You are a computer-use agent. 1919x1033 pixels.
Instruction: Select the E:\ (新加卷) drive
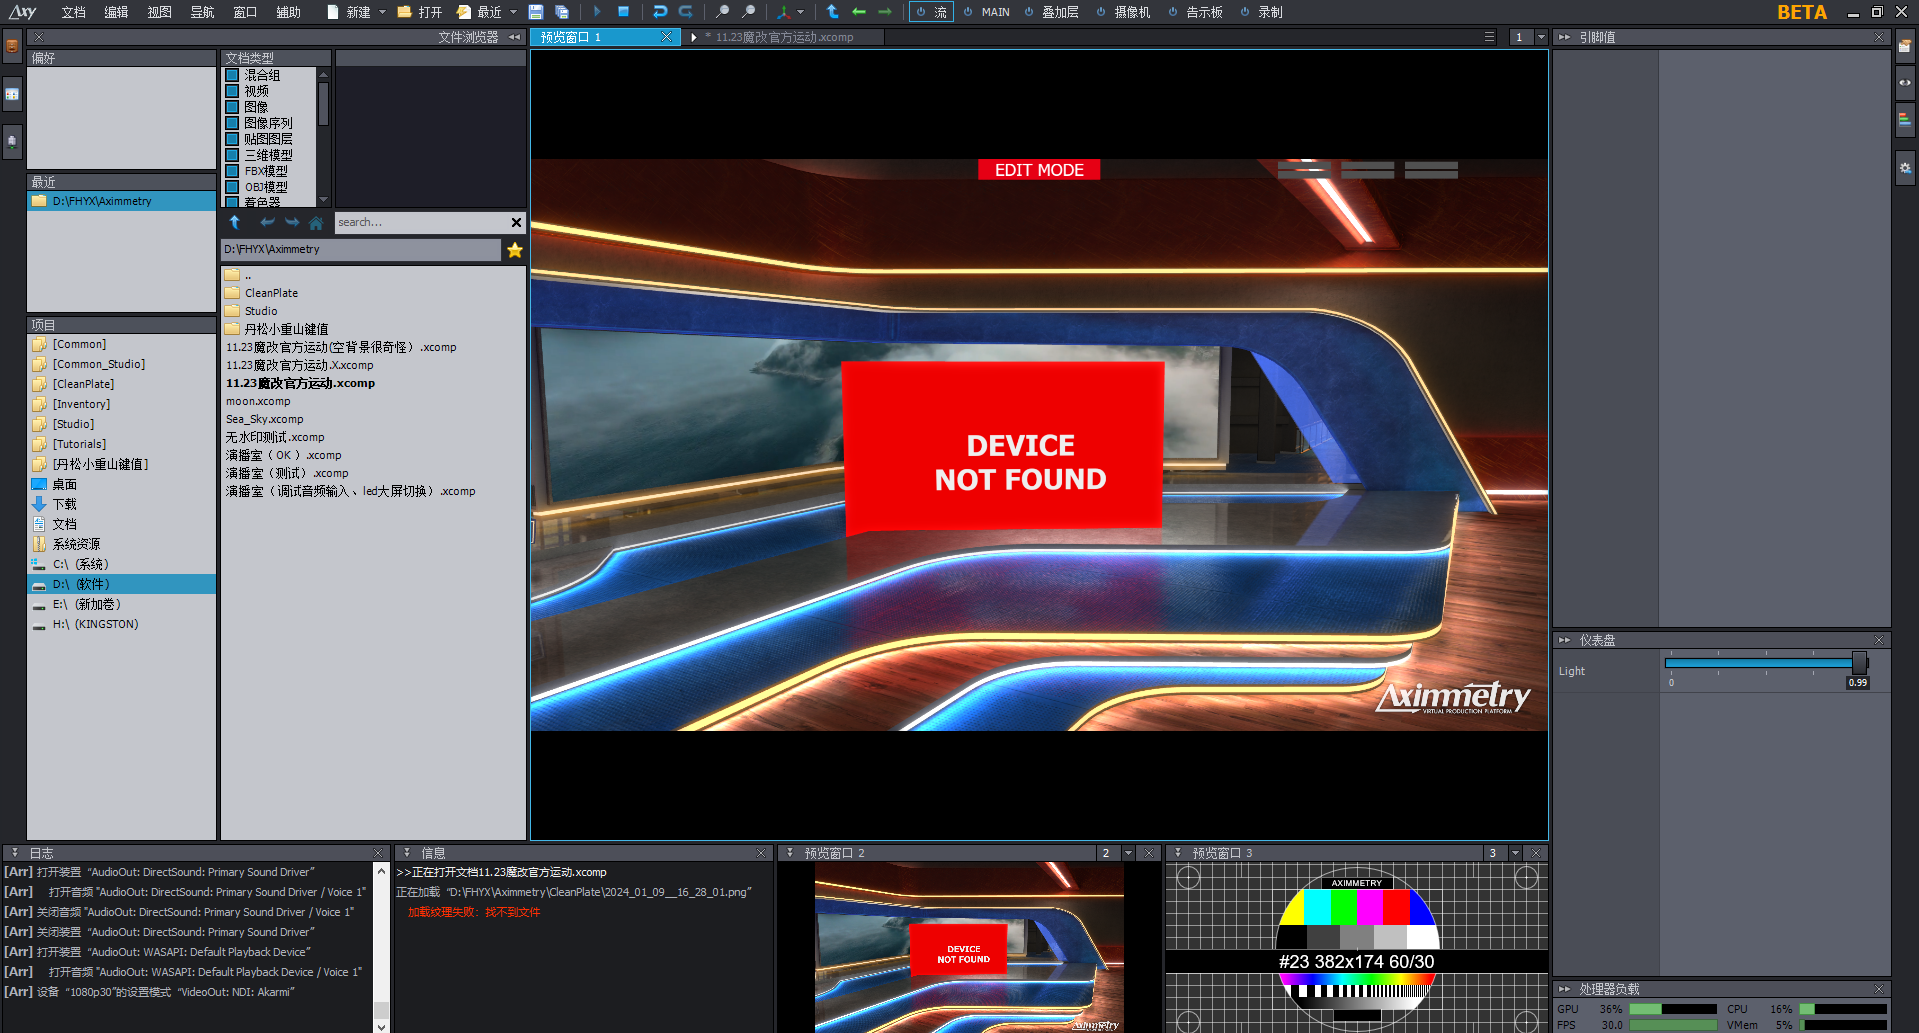pos(76,604)
